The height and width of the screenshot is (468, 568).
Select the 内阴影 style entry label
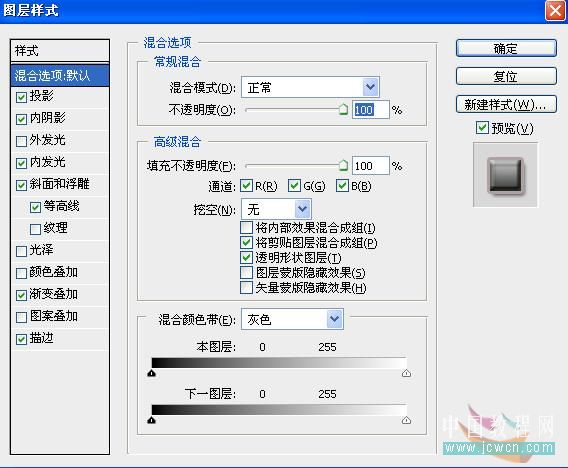pos(47,118)
